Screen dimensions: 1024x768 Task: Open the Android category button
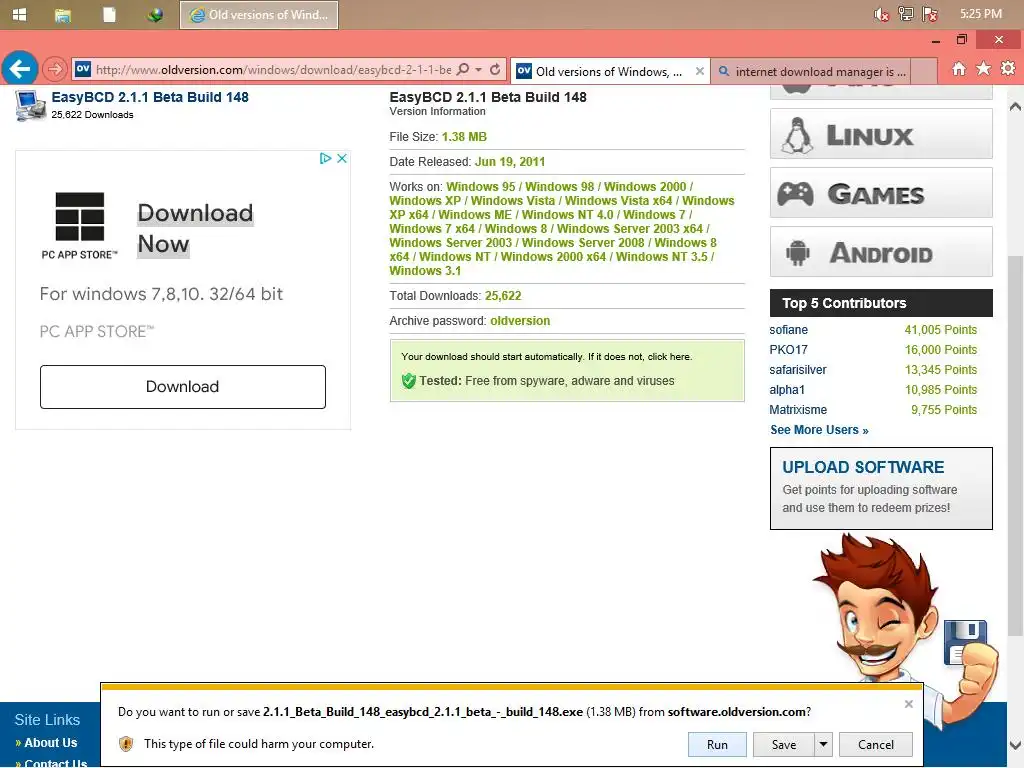point(881,251)
